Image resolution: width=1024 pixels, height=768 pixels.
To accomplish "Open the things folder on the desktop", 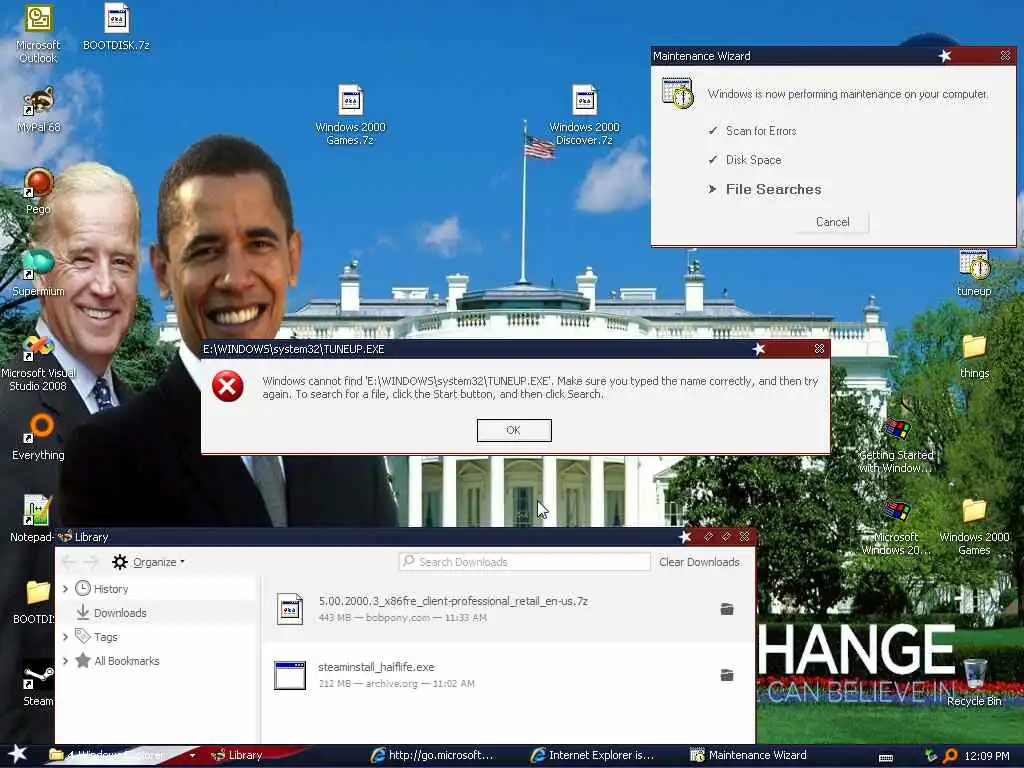I will (x=974, y=356).
